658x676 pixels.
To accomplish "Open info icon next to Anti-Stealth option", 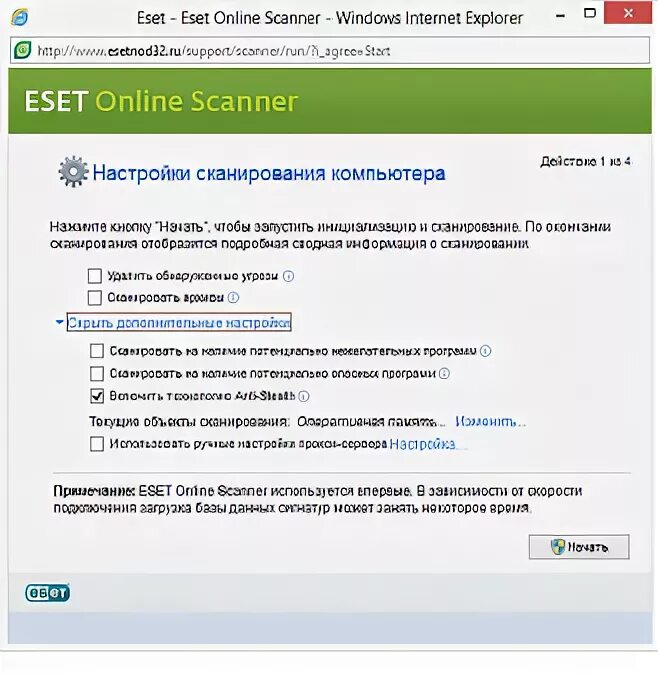I will tap(304, 396).
